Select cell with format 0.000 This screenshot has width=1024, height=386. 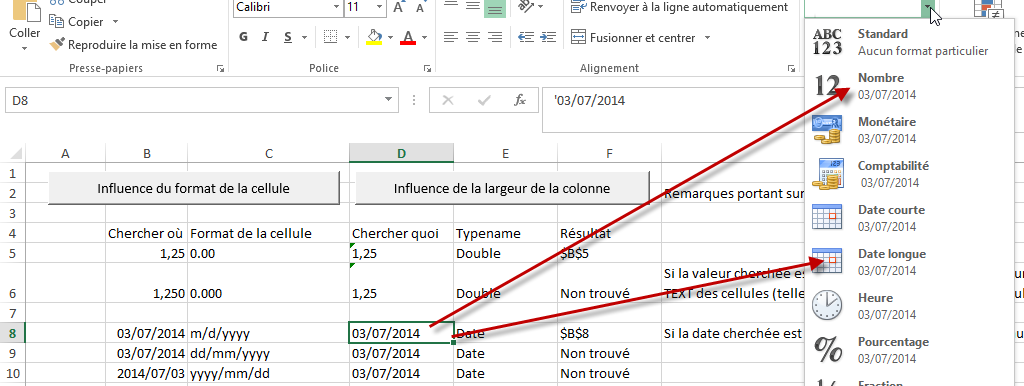268,283
